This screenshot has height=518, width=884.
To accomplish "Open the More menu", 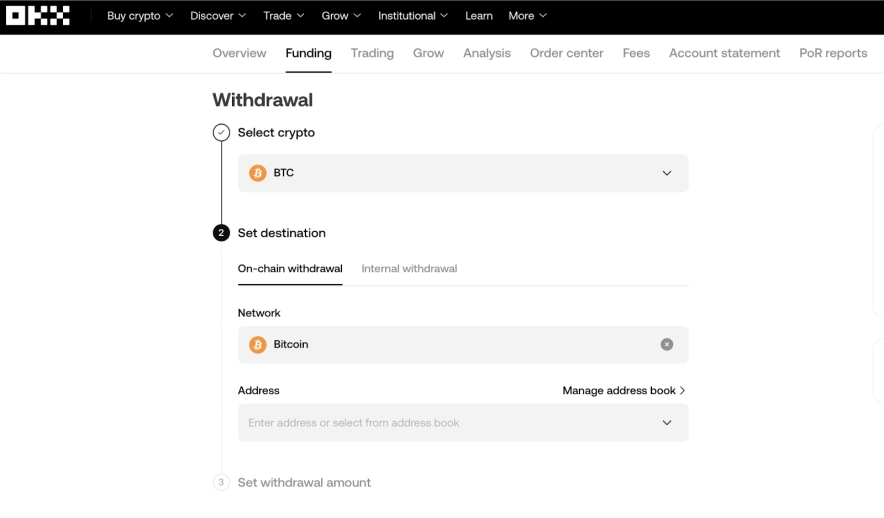I will pos(527,16).
